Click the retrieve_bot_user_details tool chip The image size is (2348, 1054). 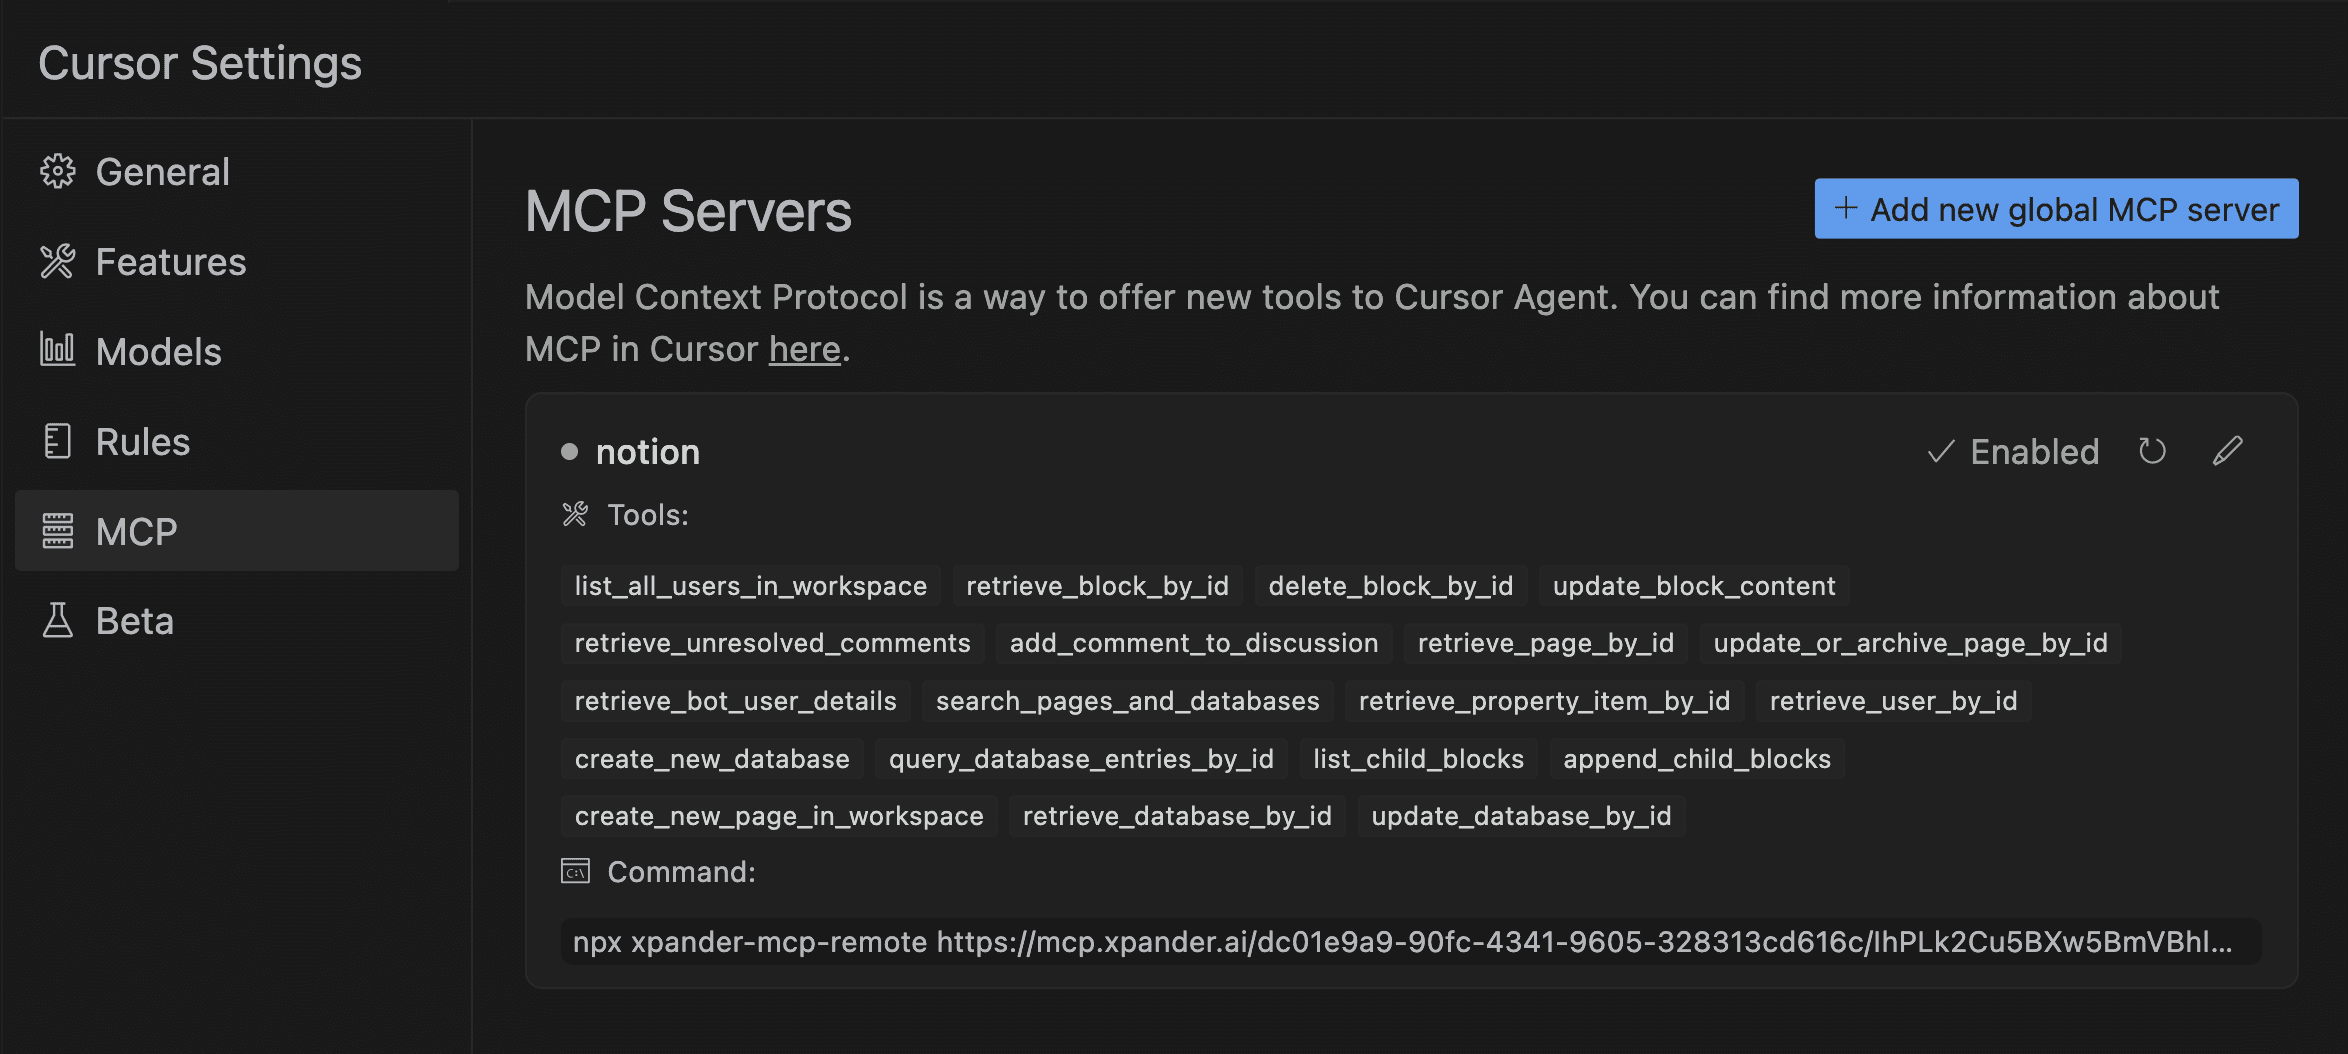(736, 701)
